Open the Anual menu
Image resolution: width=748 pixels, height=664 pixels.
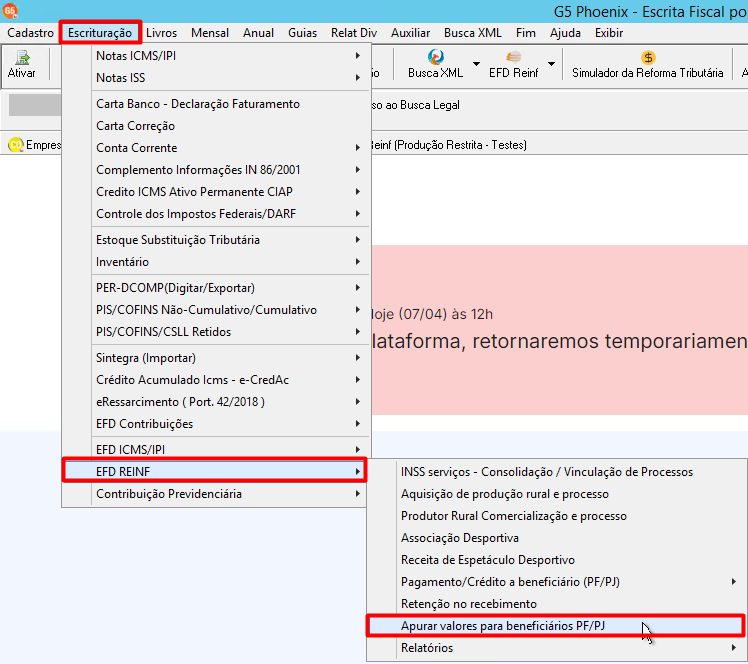[259, 33]
